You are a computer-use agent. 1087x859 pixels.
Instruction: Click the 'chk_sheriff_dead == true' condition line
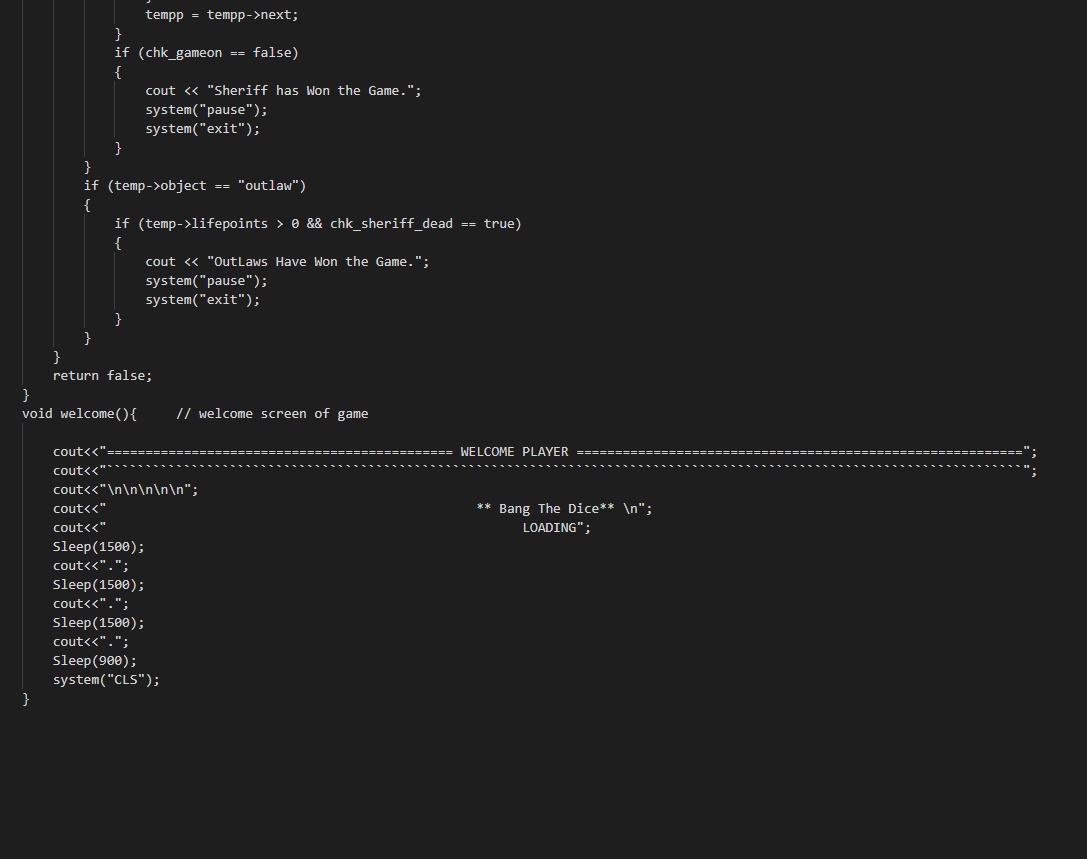[x=318, y=224]
